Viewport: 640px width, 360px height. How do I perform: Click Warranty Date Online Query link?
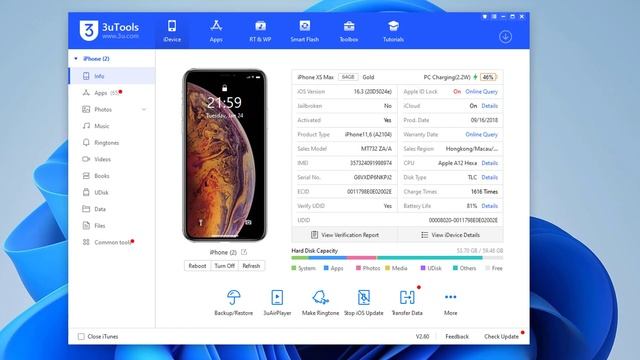pos(481,134)
